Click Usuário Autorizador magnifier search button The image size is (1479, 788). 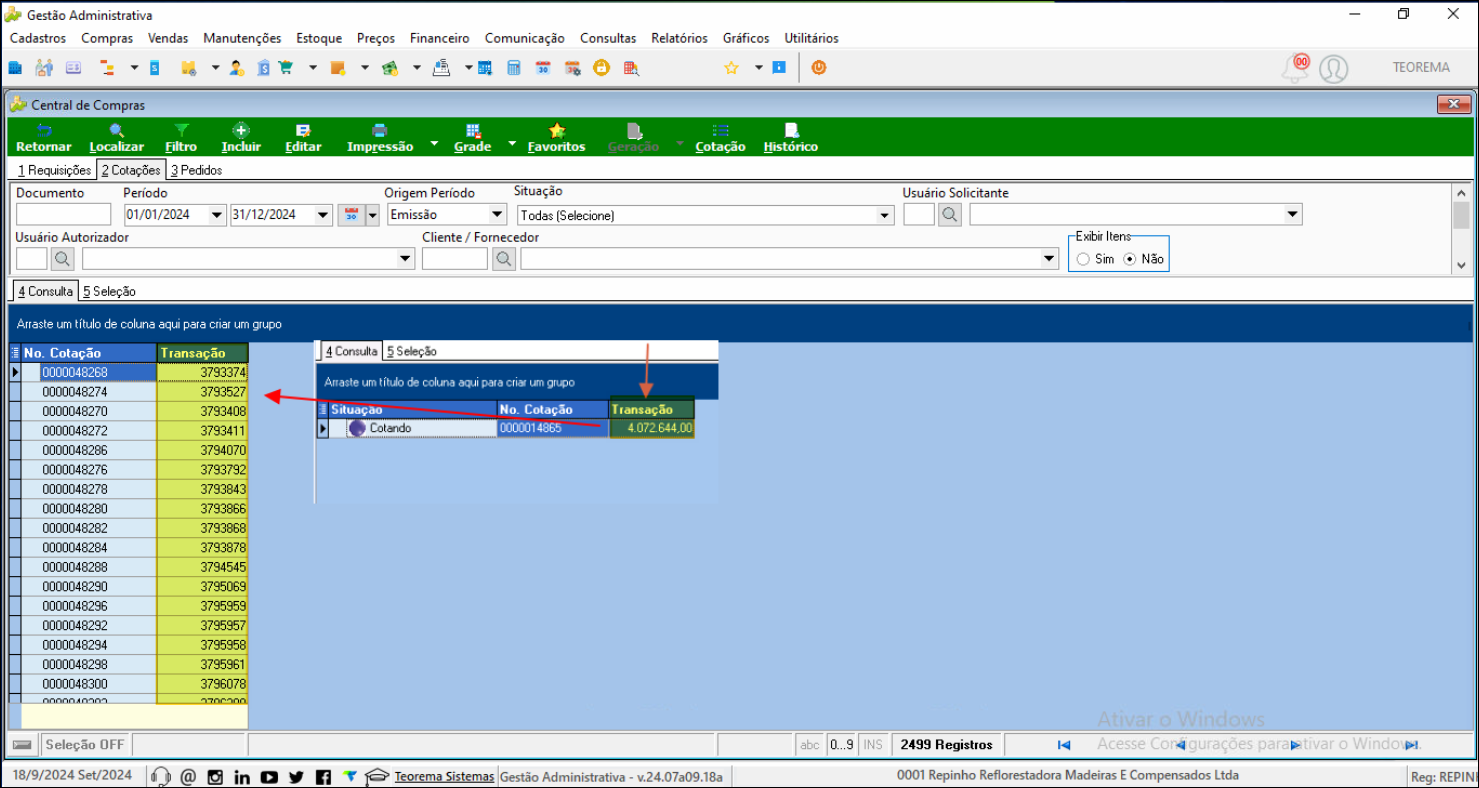tap(63, 259)
